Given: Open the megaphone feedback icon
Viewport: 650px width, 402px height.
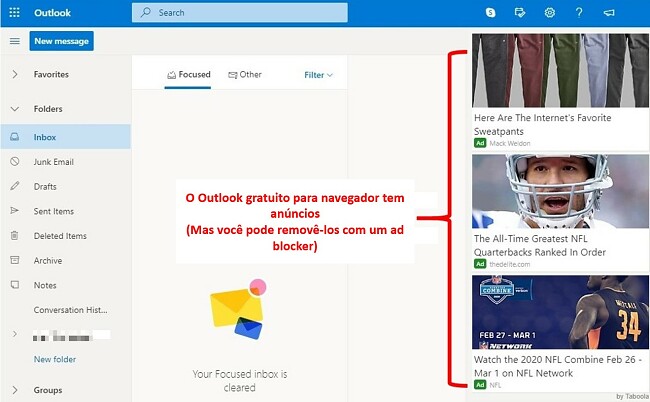Looking at the screenshot, I should tap(609, 13).
